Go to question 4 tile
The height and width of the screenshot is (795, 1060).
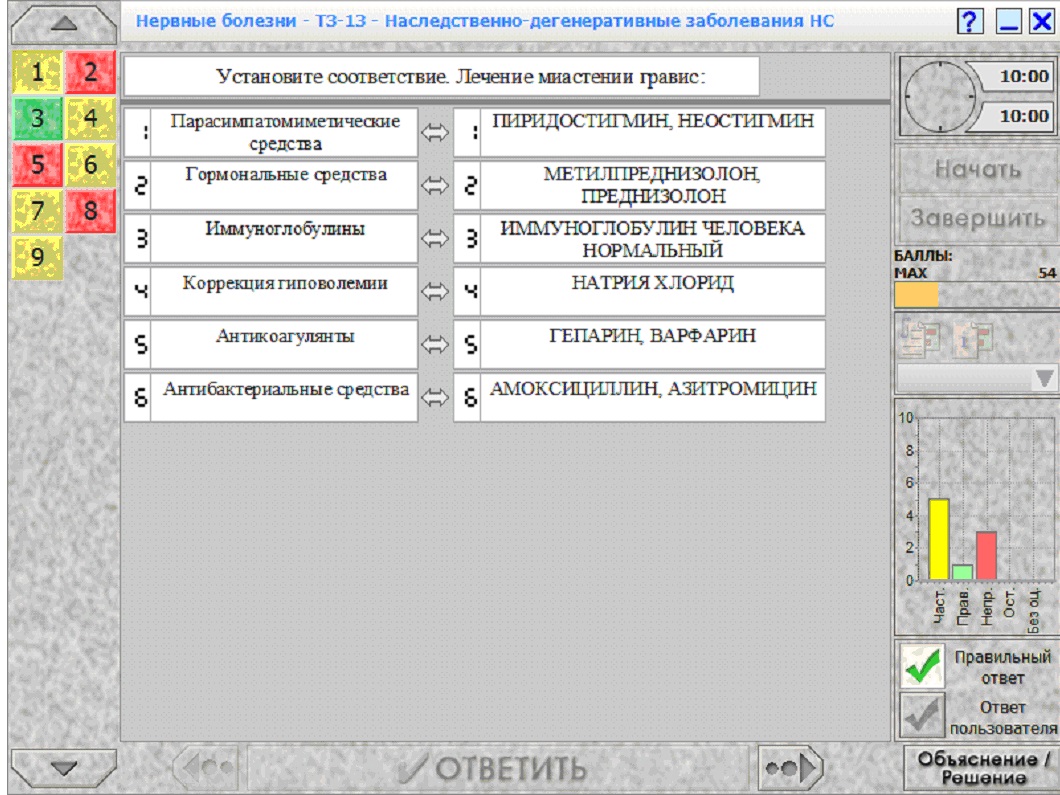pos(91,118)
